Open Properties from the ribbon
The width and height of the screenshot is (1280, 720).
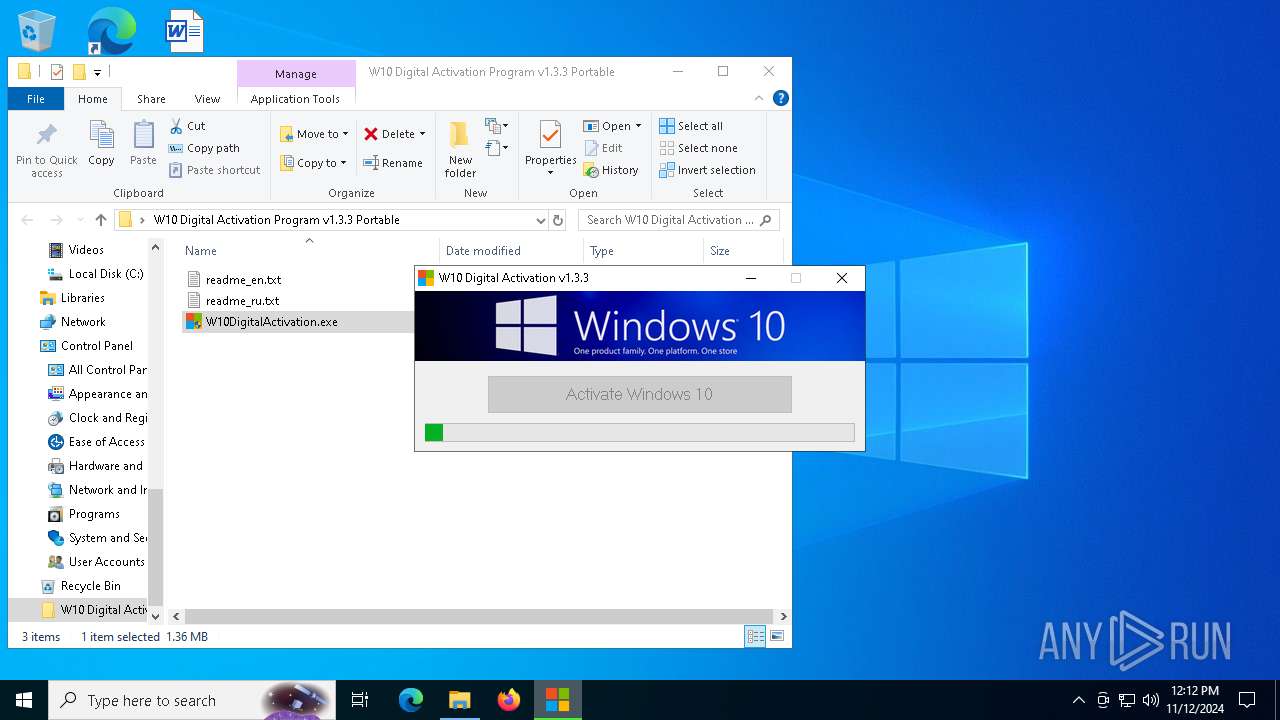[551, 149]
